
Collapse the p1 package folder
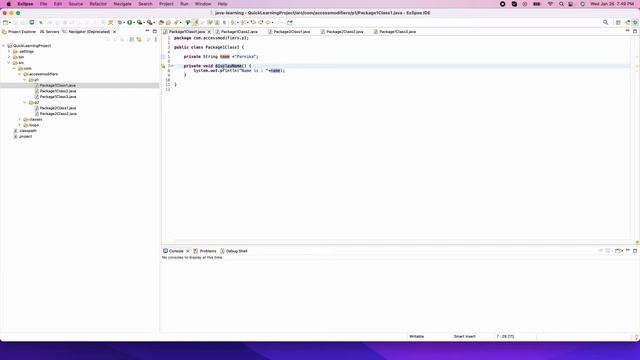coord(25,80)
